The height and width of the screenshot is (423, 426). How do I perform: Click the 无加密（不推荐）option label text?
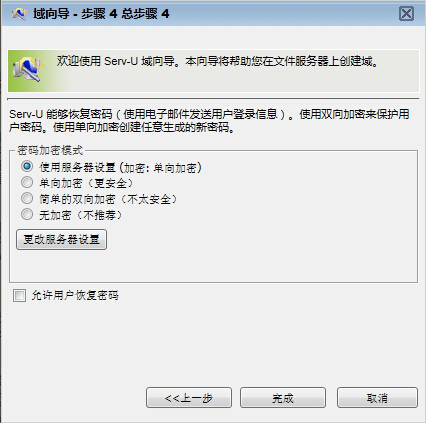tap(81, 215)
